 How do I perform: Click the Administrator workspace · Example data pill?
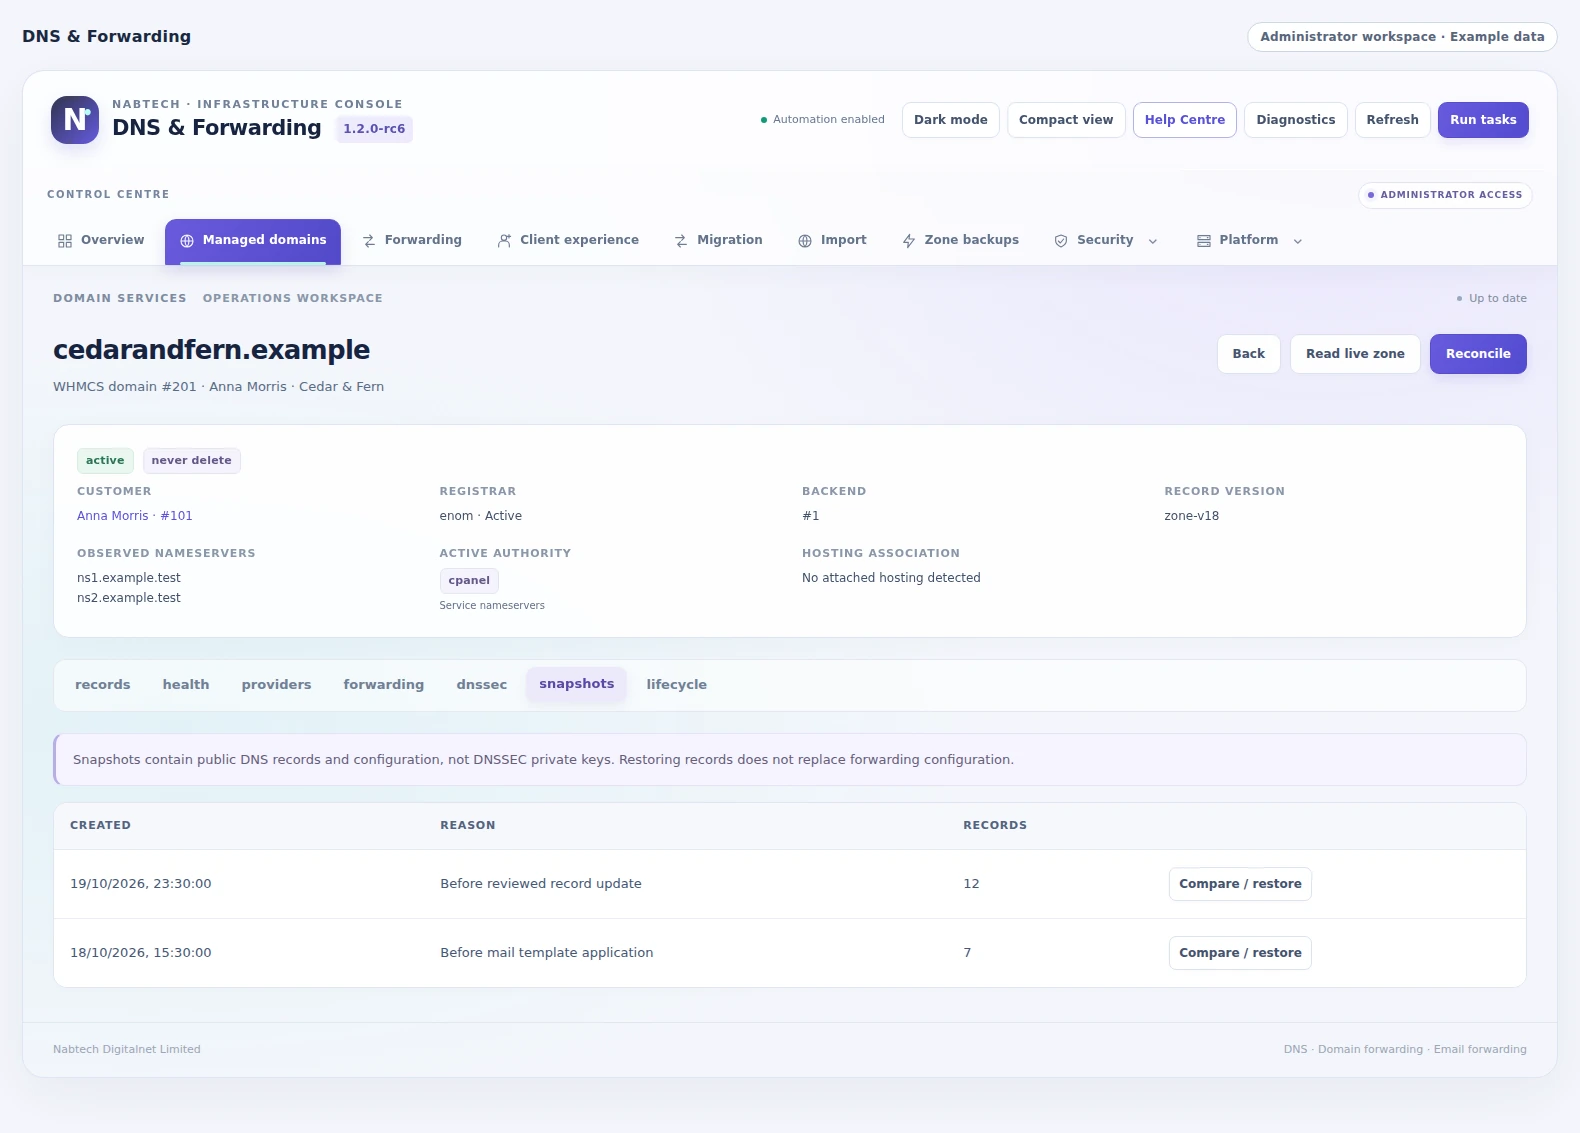pyautogui.click(x=1402, y=37)
